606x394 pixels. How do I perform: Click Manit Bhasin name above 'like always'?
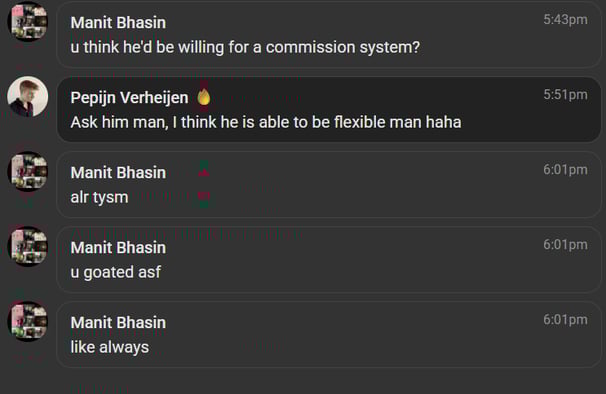coord(118,322)
